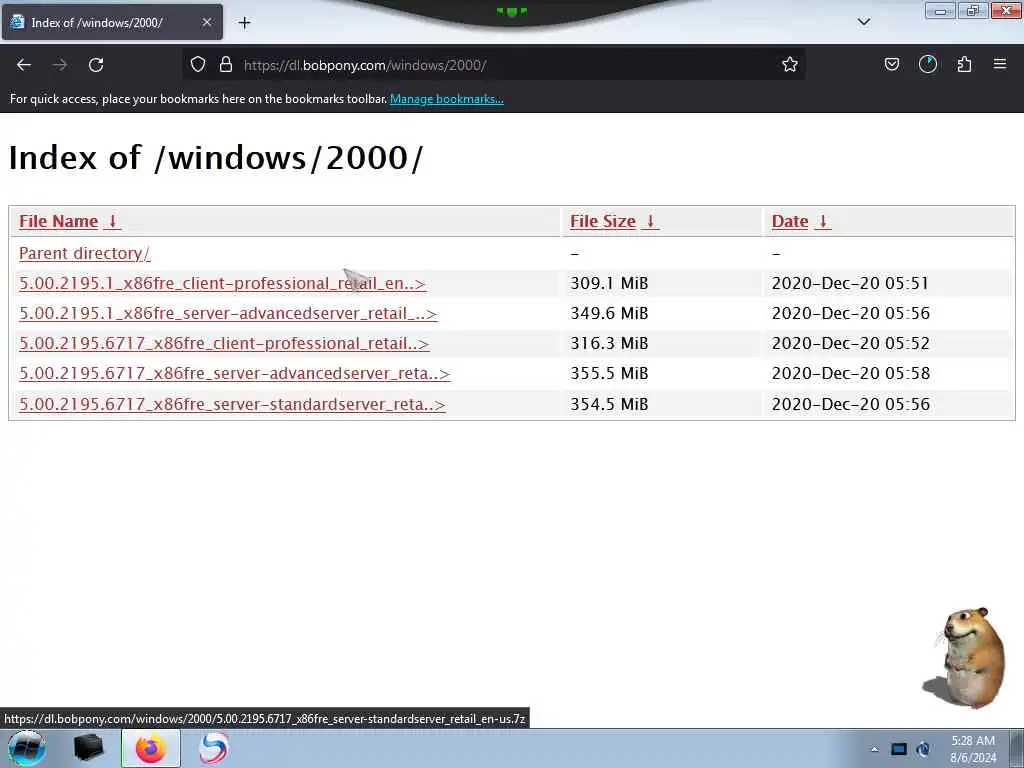Open the Firefox hamburger application menu
Screen dimensions: 1024x768
999,65
